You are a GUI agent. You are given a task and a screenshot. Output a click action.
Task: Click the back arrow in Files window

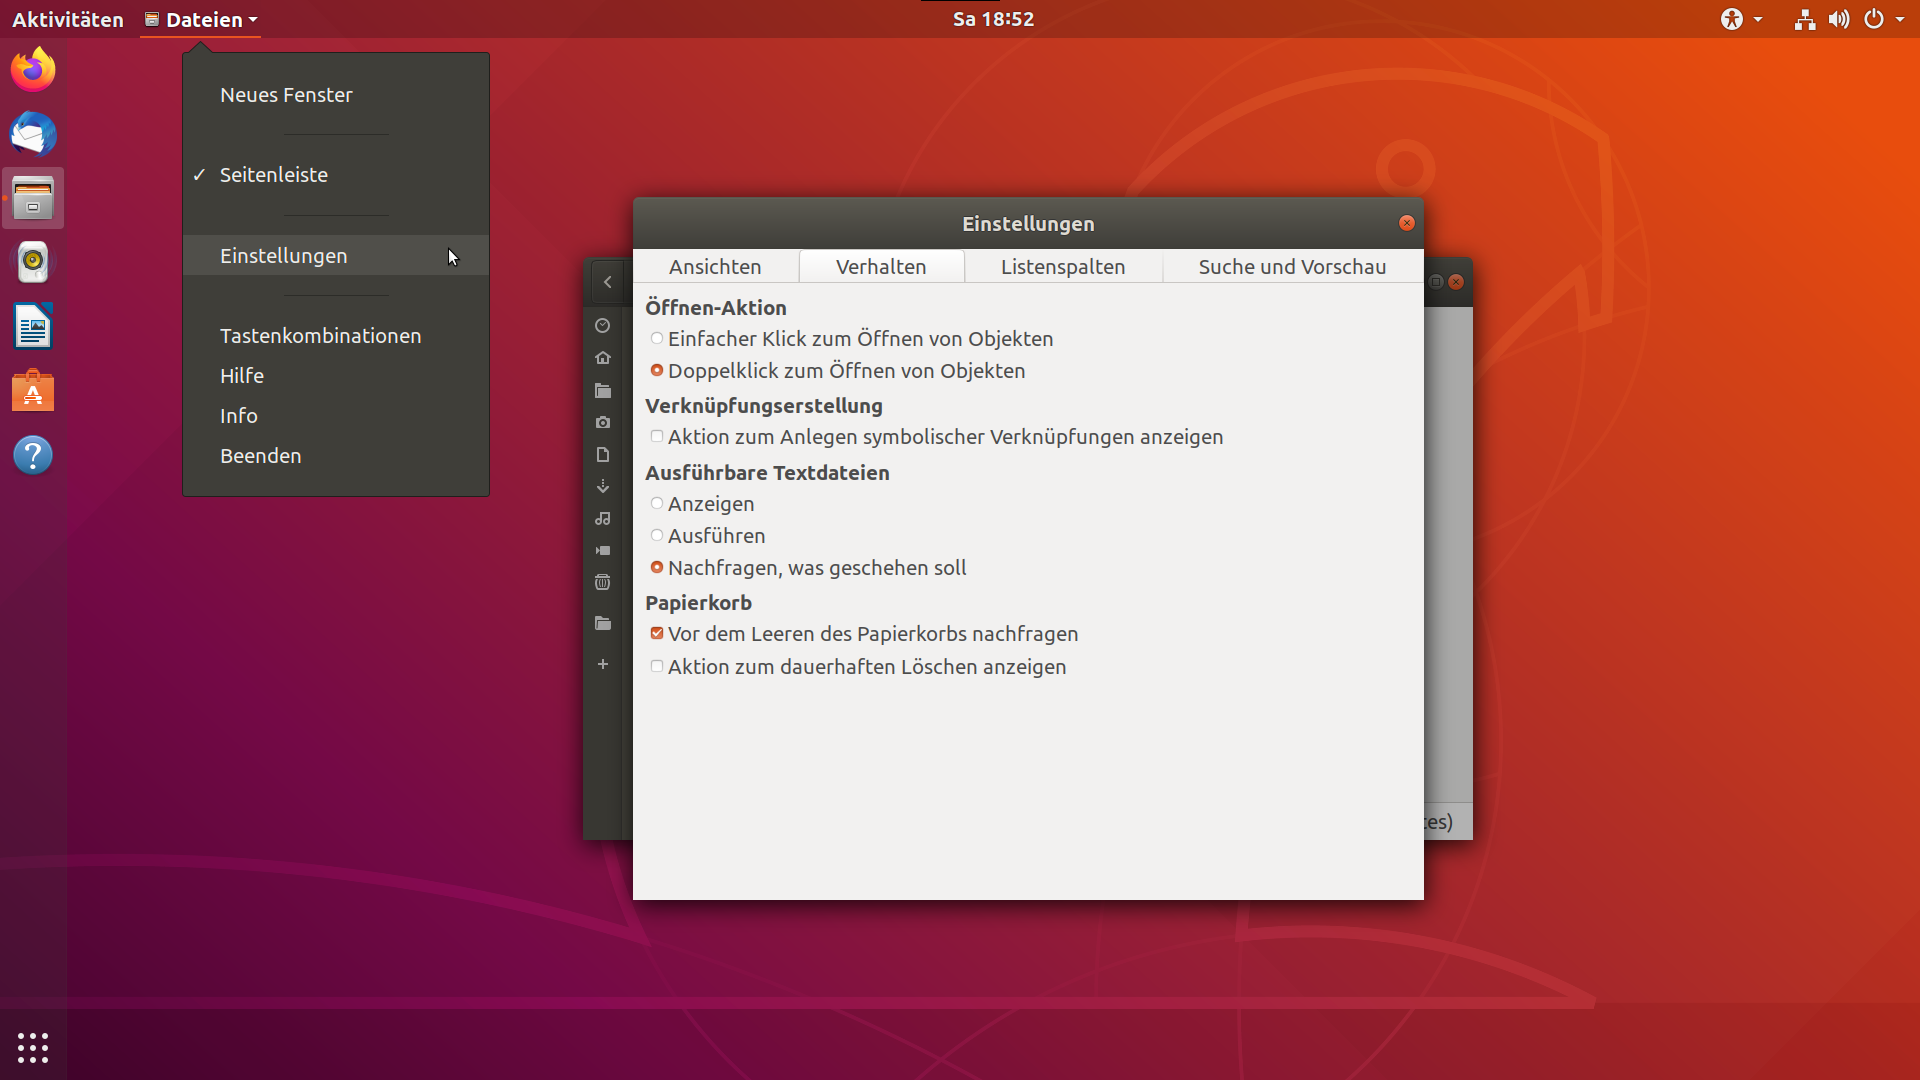pyautogui.click(x=608, y=282)
